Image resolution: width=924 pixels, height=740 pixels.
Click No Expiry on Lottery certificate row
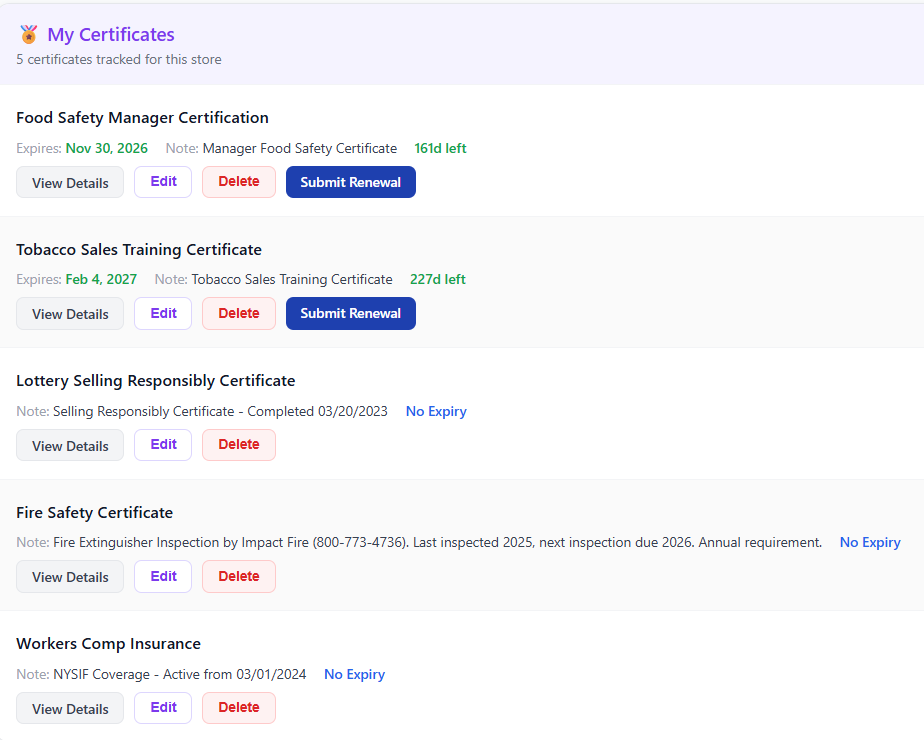tap(436, 411)
